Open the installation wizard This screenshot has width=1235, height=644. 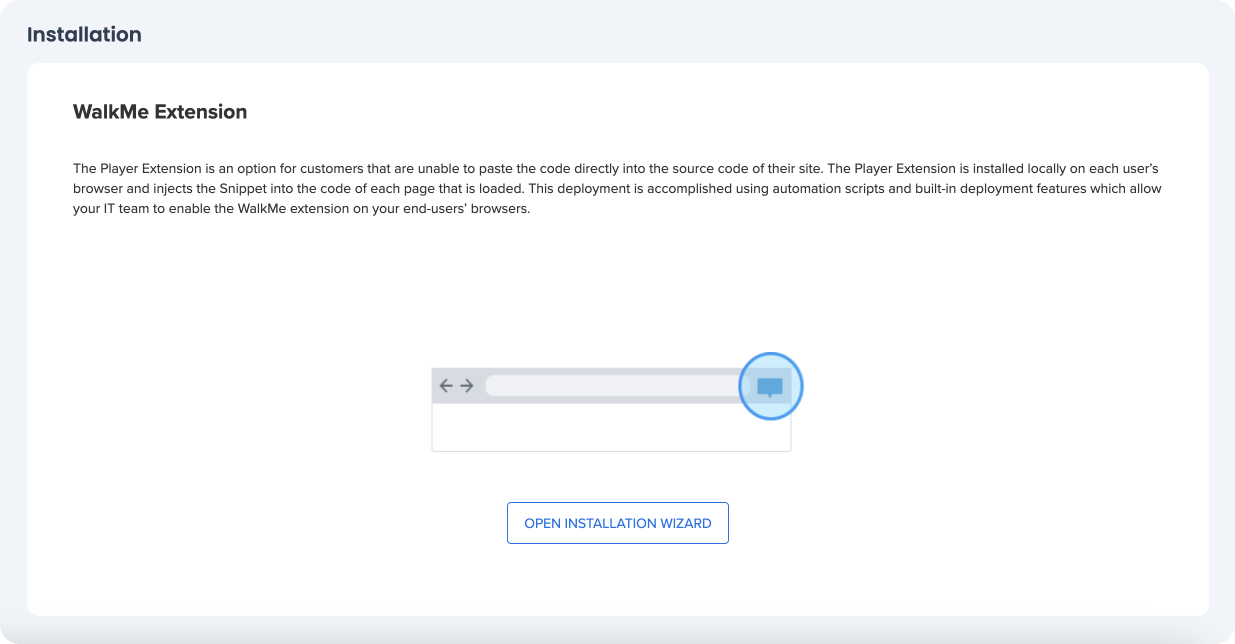coord(617,522)
